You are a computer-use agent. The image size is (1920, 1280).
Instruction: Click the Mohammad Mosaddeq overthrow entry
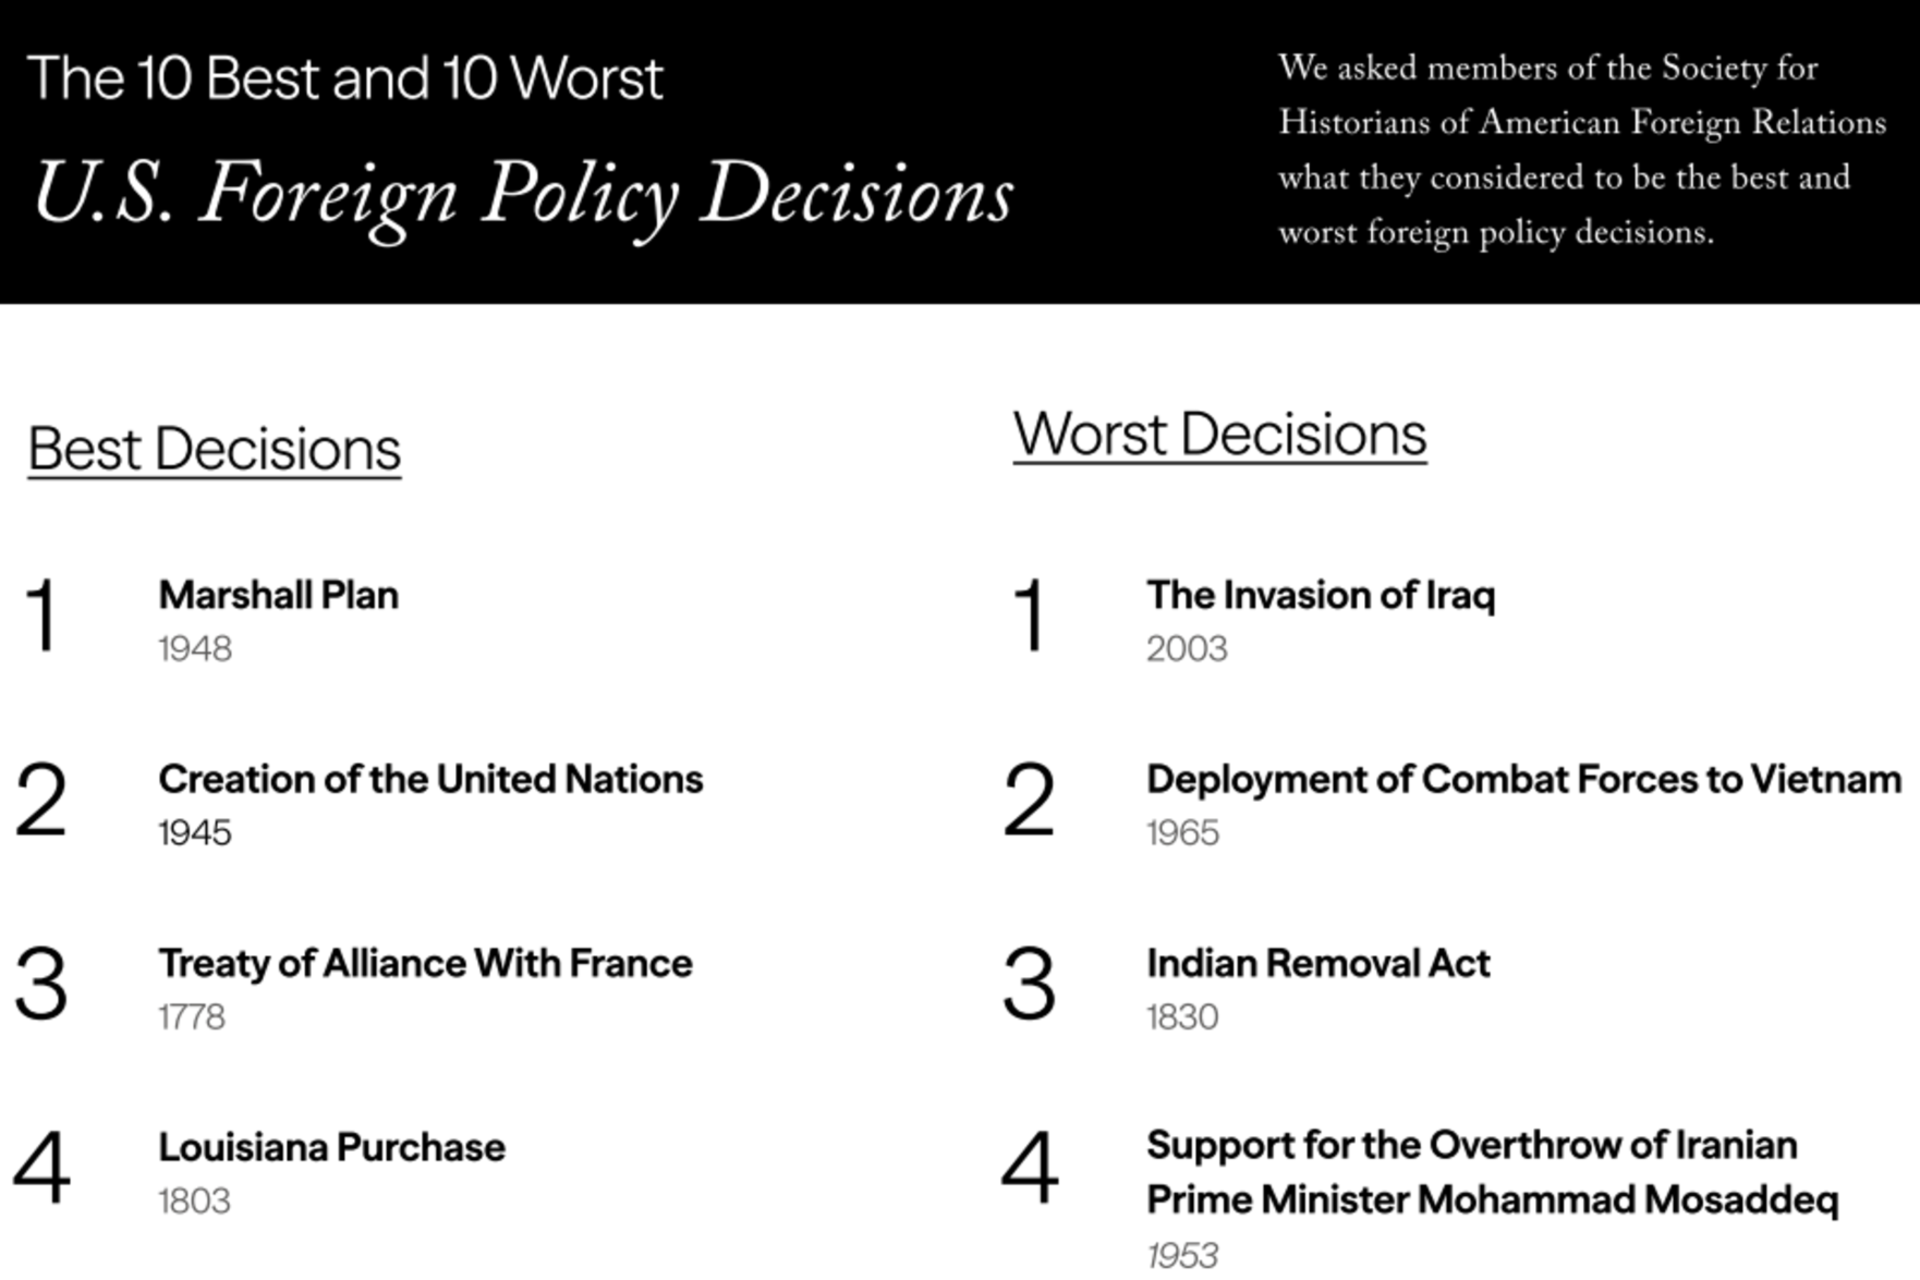(x=1491, y=1172)
